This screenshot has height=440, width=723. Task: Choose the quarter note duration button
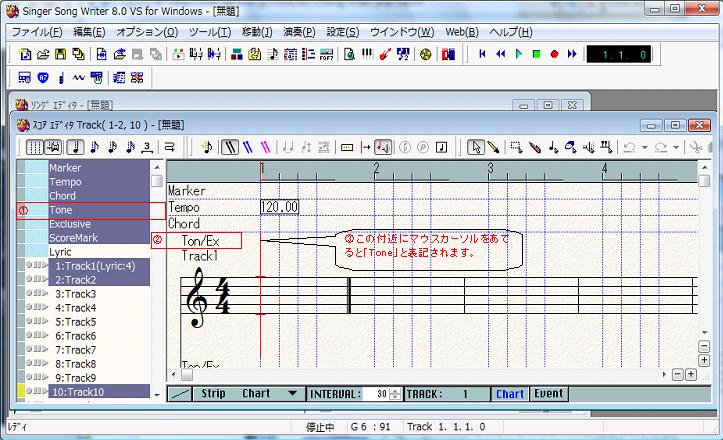click(76, 147)
